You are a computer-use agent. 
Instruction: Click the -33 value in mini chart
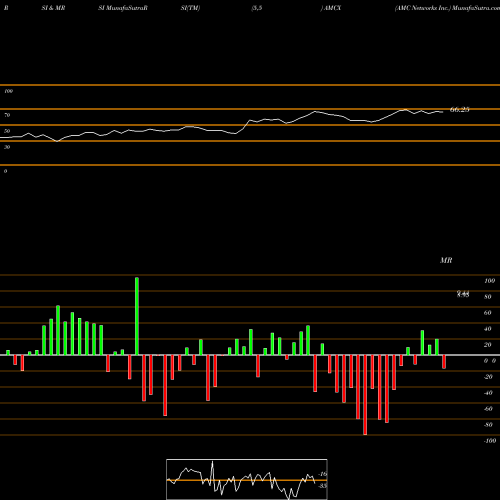click(323, 486)
